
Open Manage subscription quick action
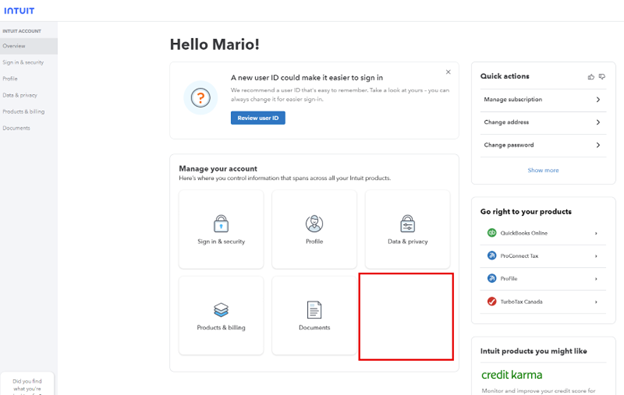[x=543, y=99]
